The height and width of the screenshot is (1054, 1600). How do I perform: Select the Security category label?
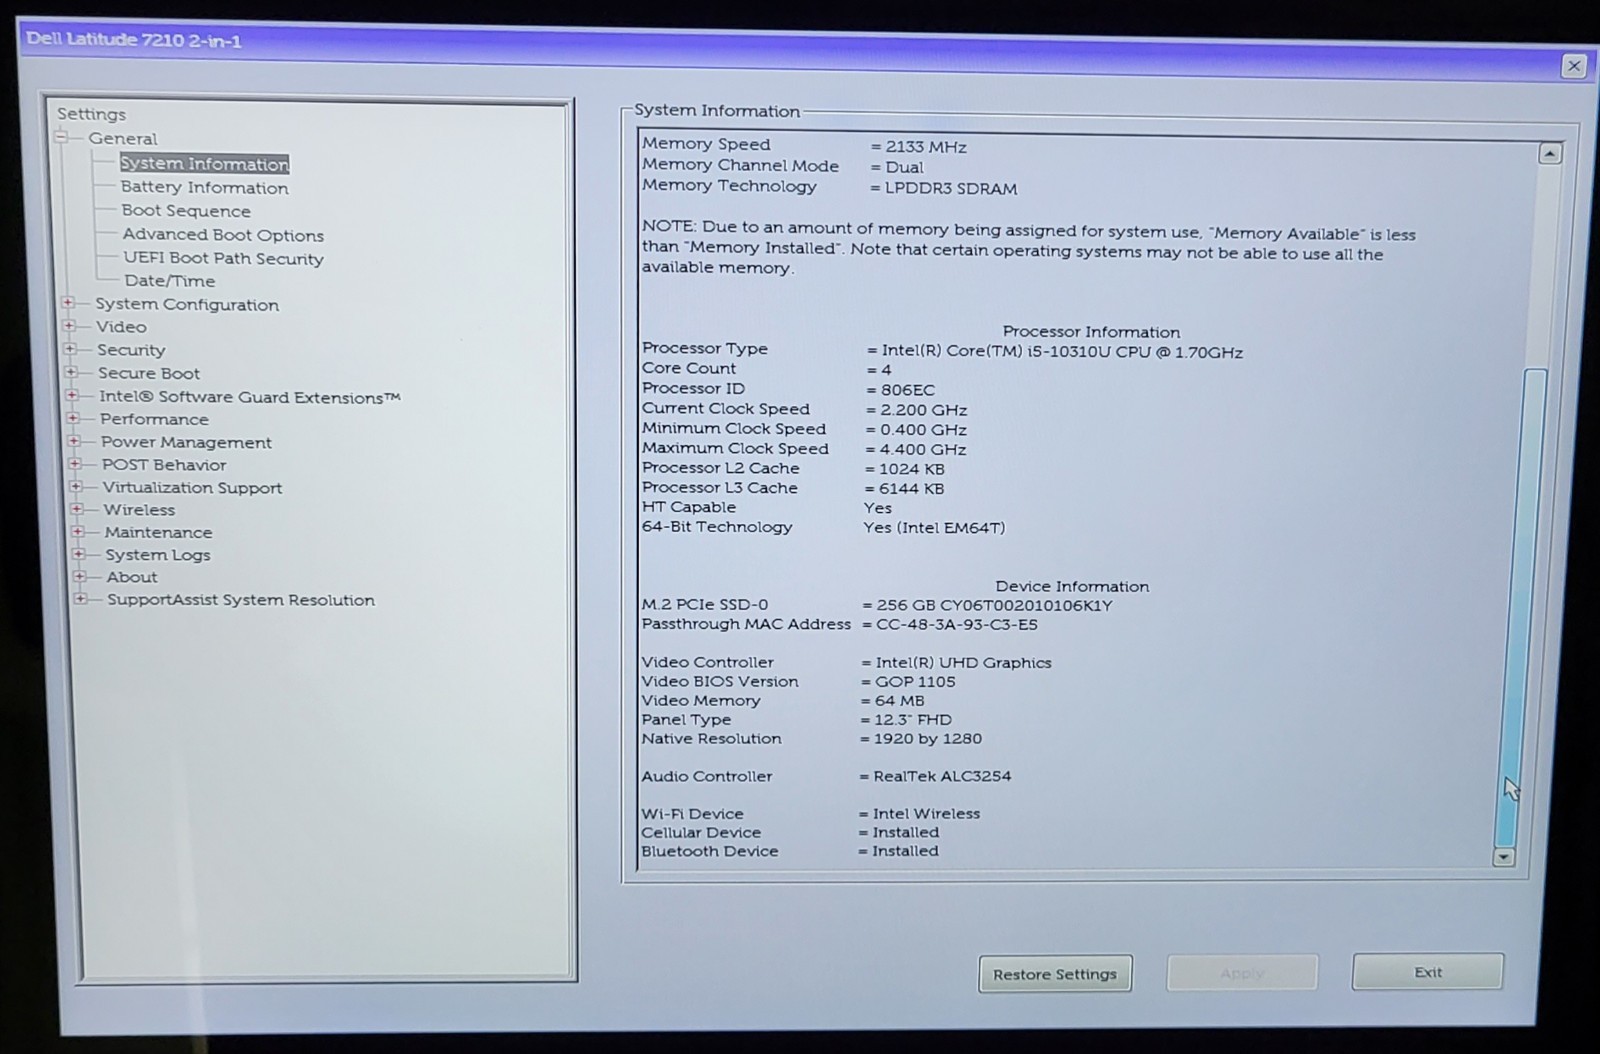click(x=131, y=350)
